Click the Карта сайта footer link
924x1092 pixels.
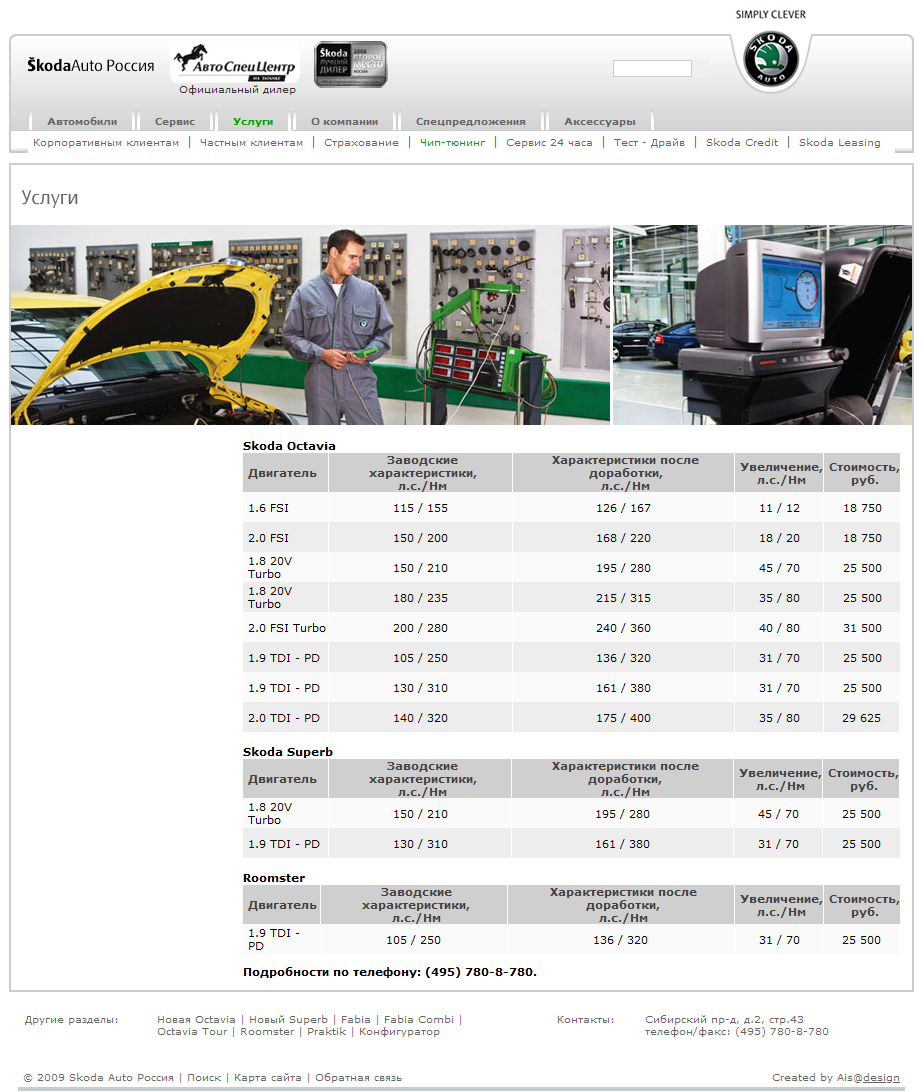267,1077
